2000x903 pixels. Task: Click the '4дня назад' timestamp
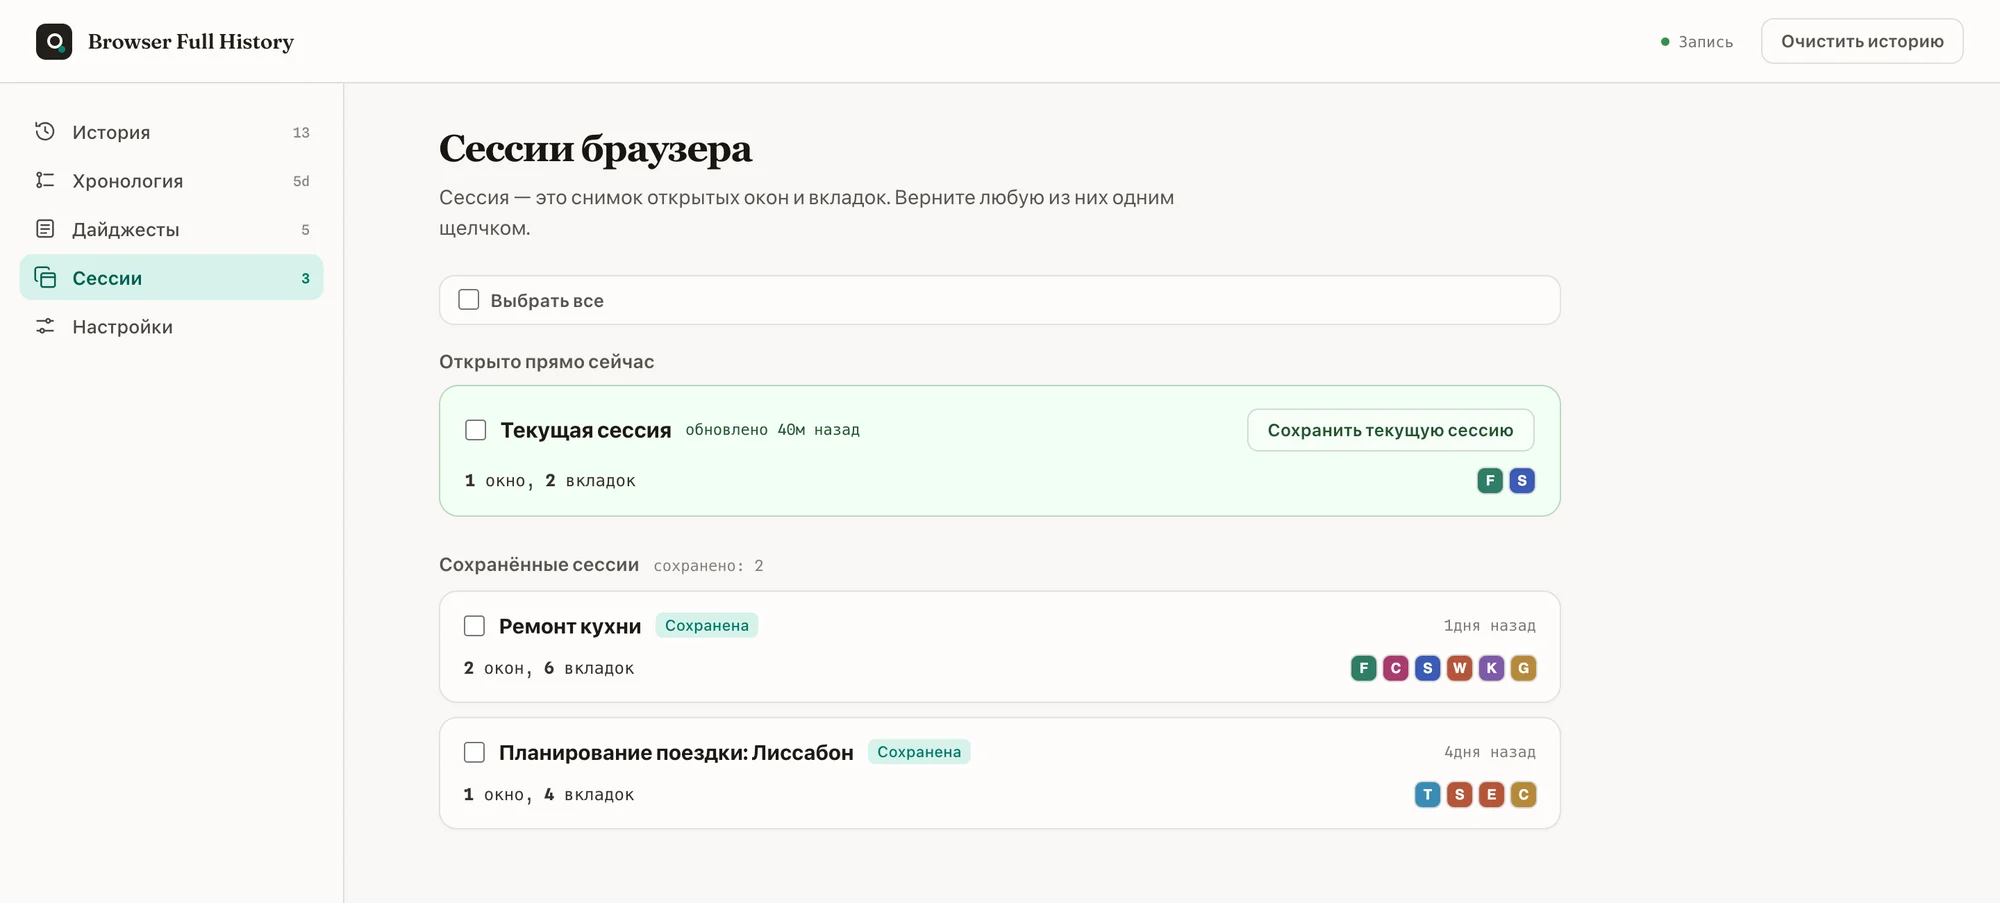pyautogui.click(x=1489, y=752)
